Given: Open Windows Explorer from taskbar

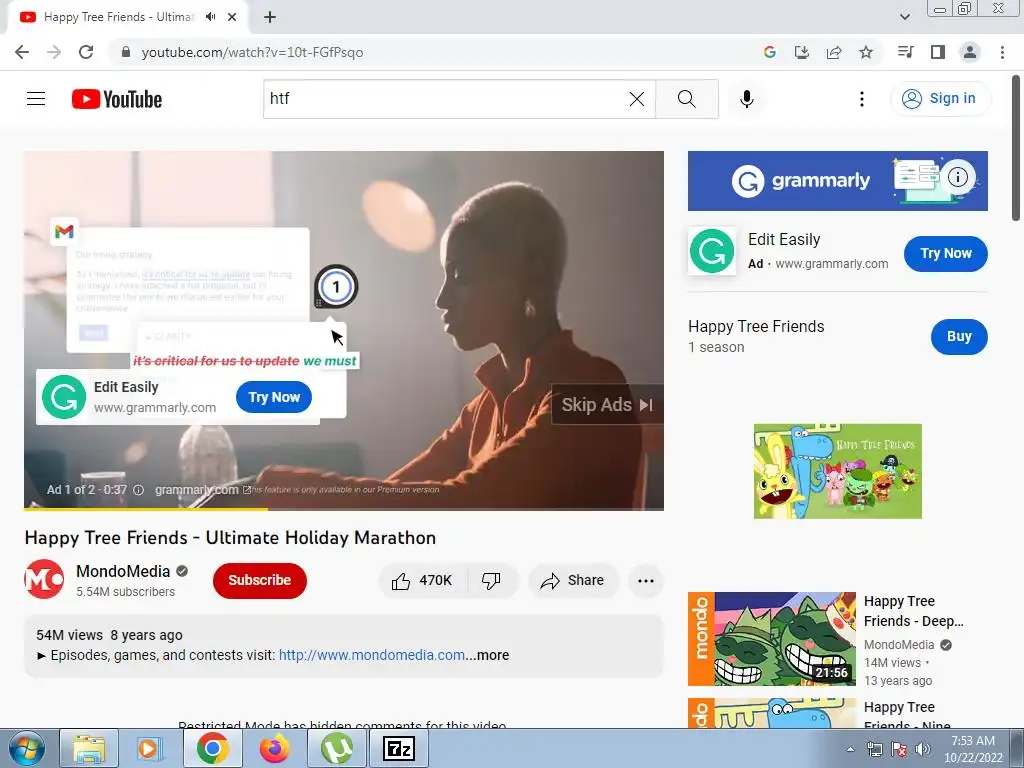Looking at the screenshot, I should coord(89,748).
